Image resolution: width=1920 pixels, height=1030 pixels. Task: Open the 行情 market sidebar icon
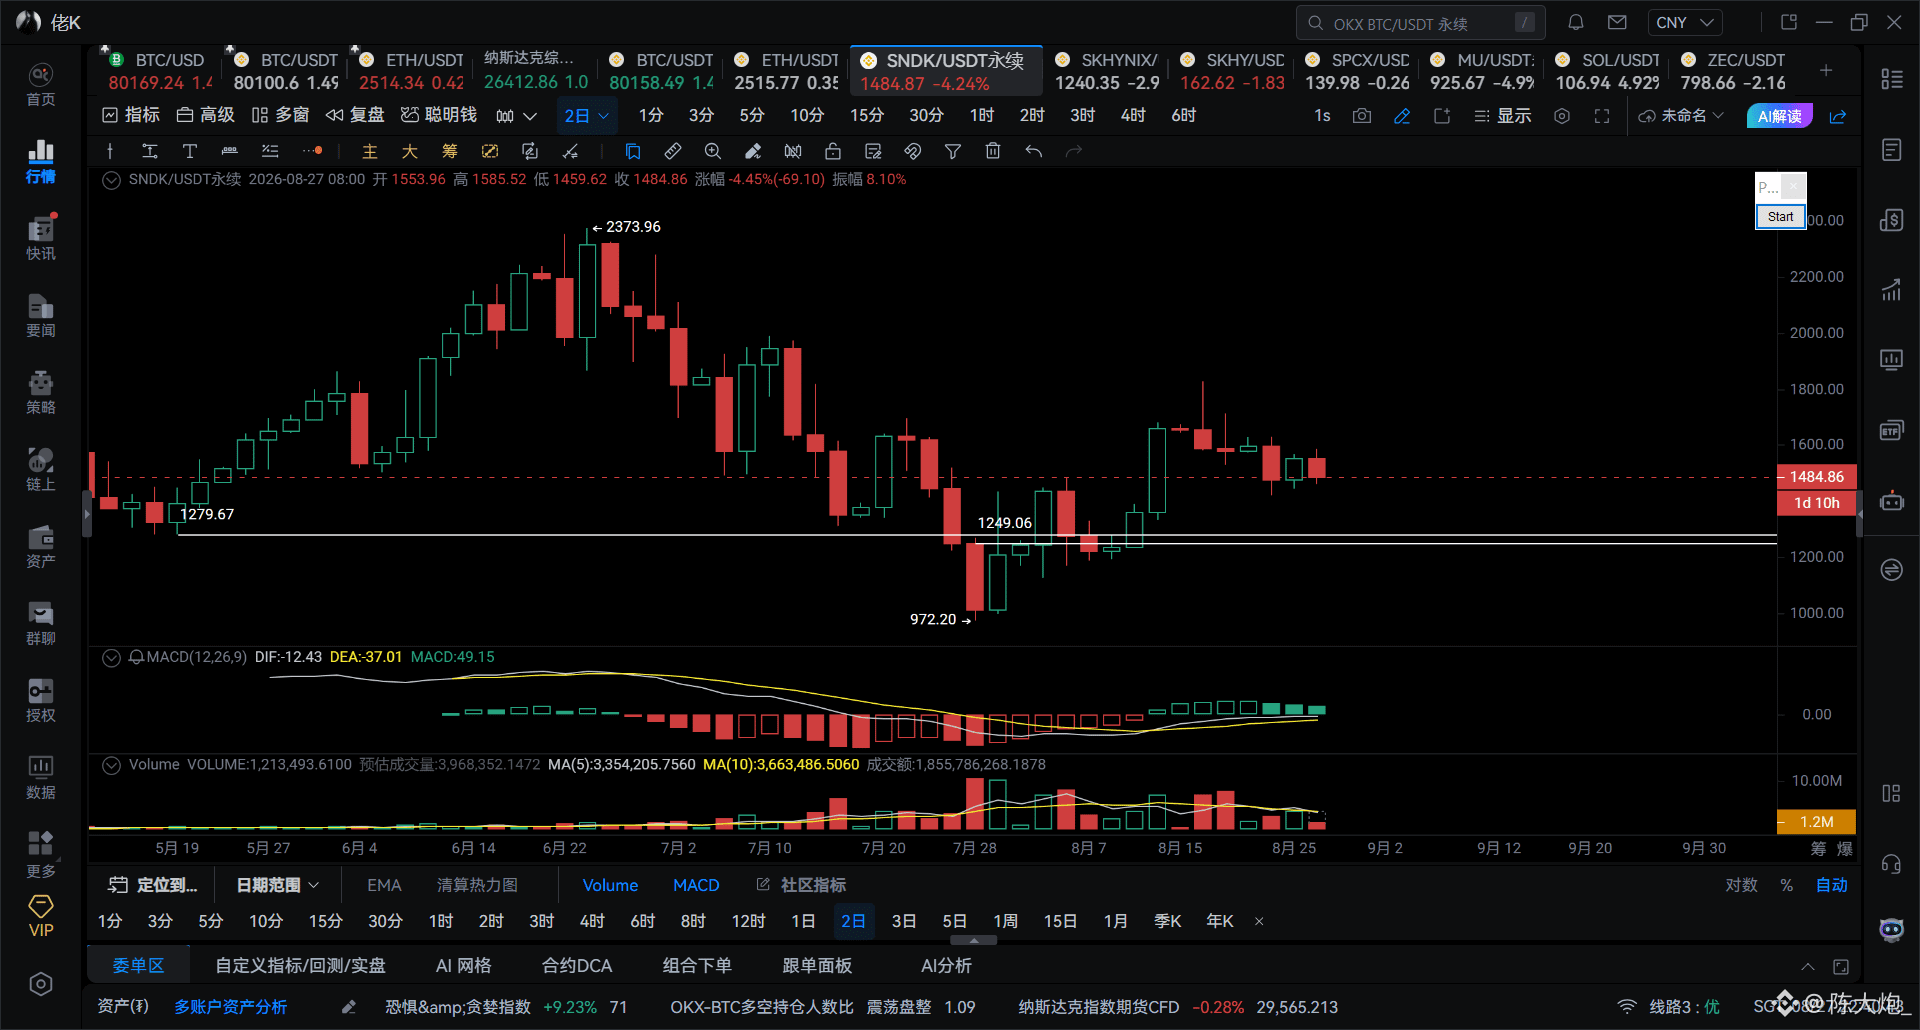pyautogui.click(x=40, y=161)
